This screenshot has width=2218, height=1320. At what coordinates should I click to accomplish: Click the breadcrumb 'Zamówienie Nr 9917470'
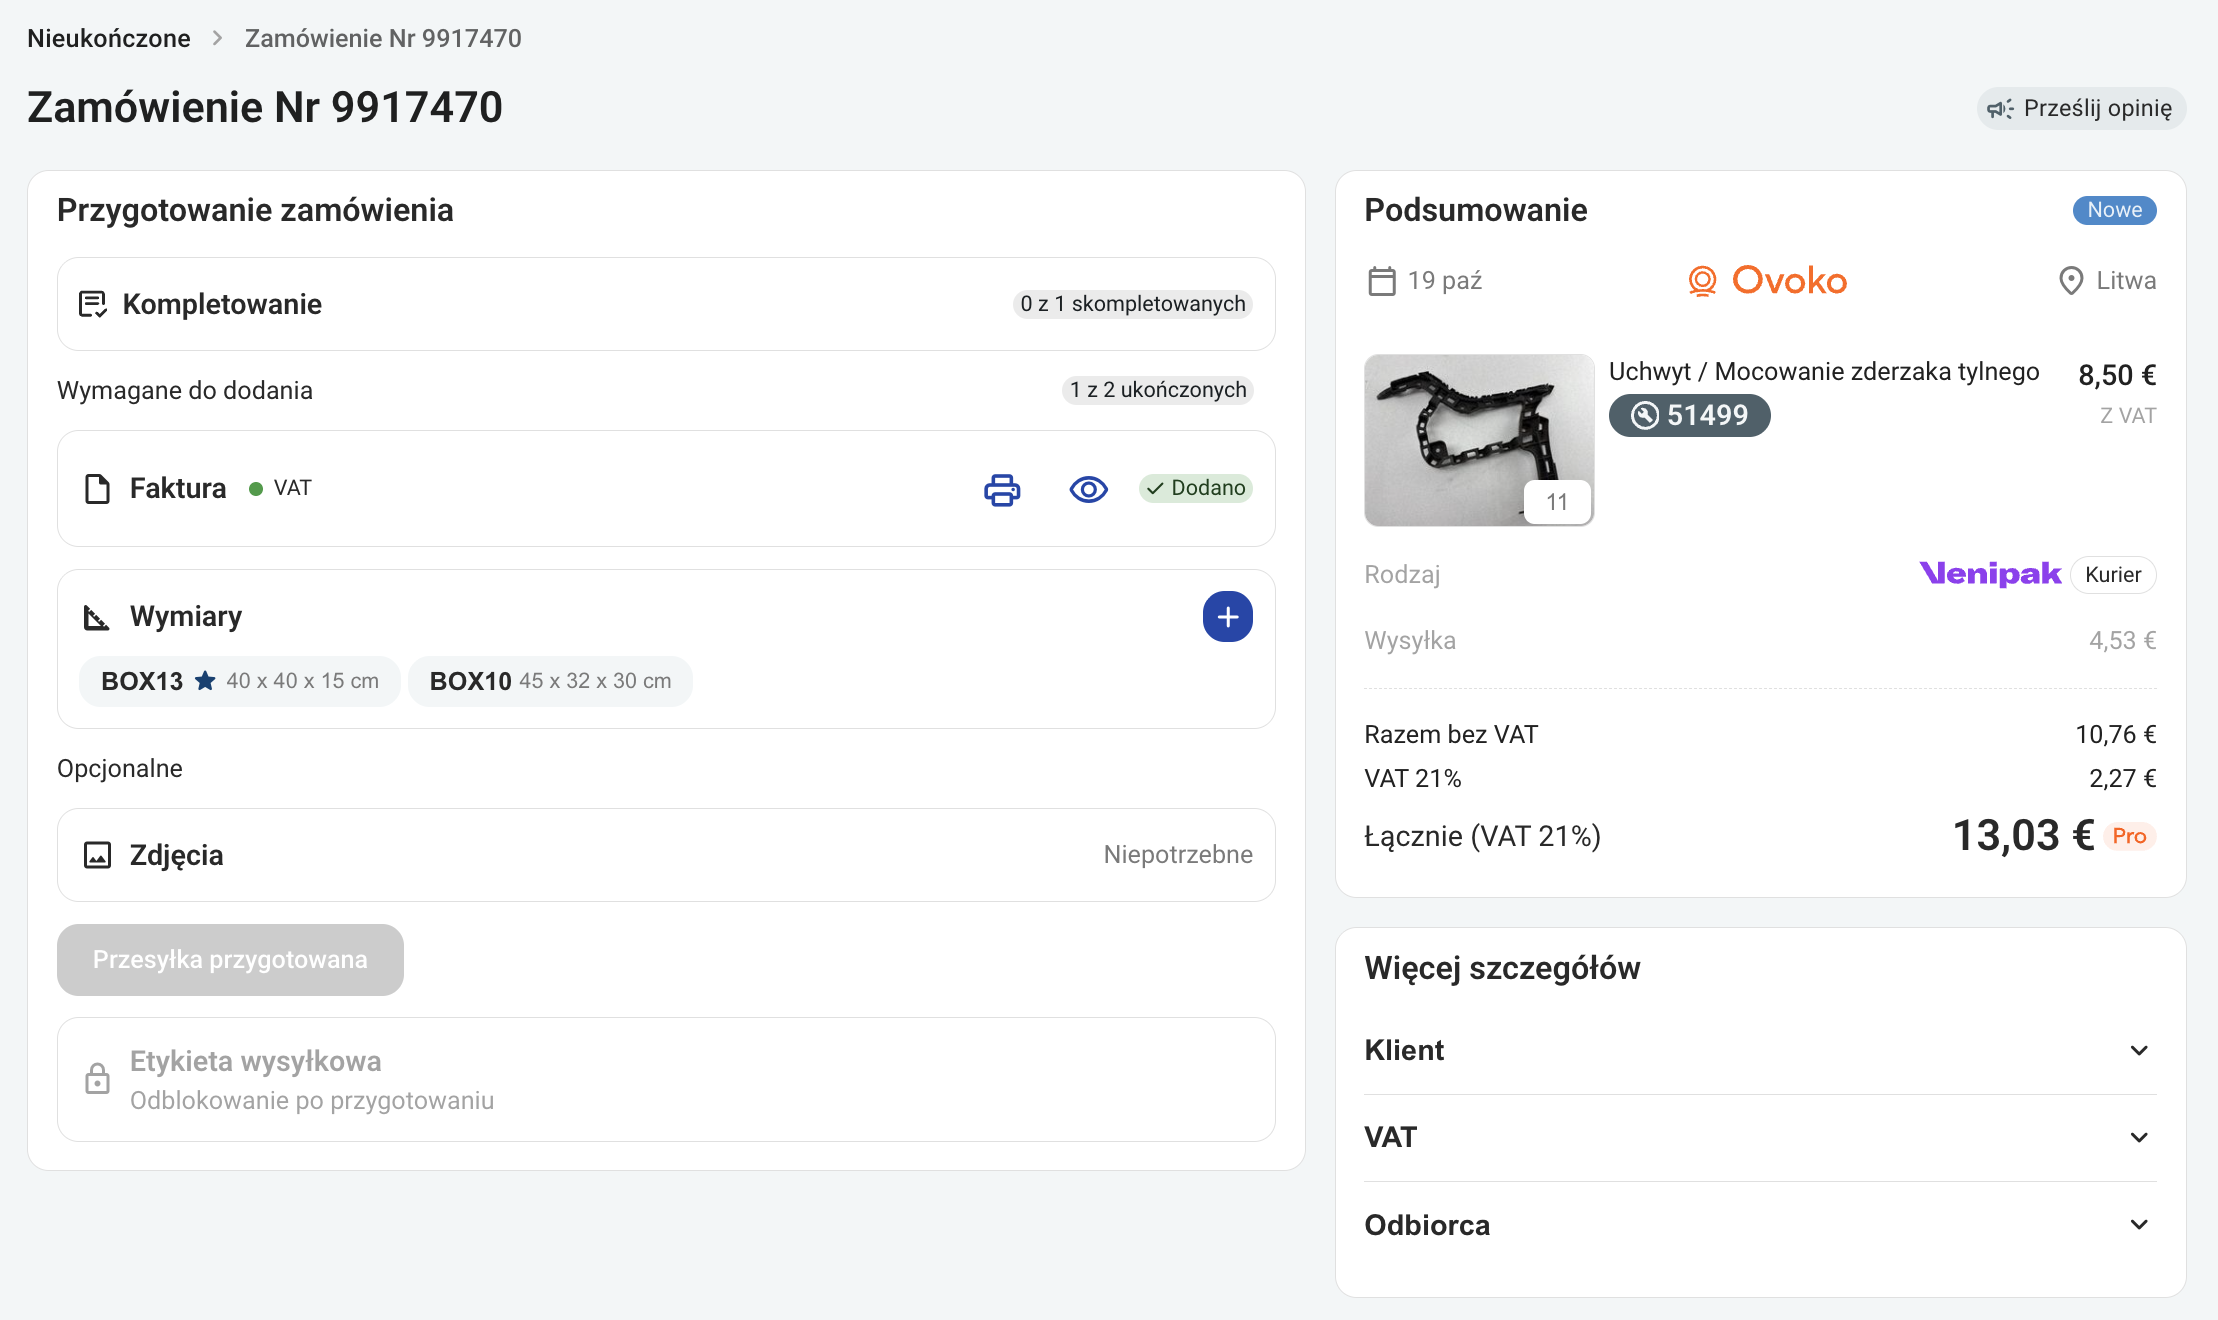[x=383, y=39]
